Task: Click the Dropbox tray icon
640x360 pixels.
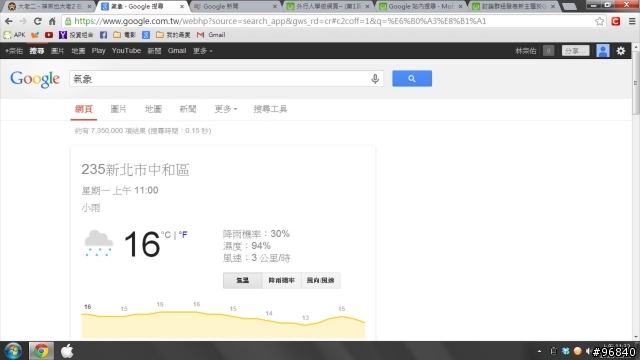Action: point(565,351)
